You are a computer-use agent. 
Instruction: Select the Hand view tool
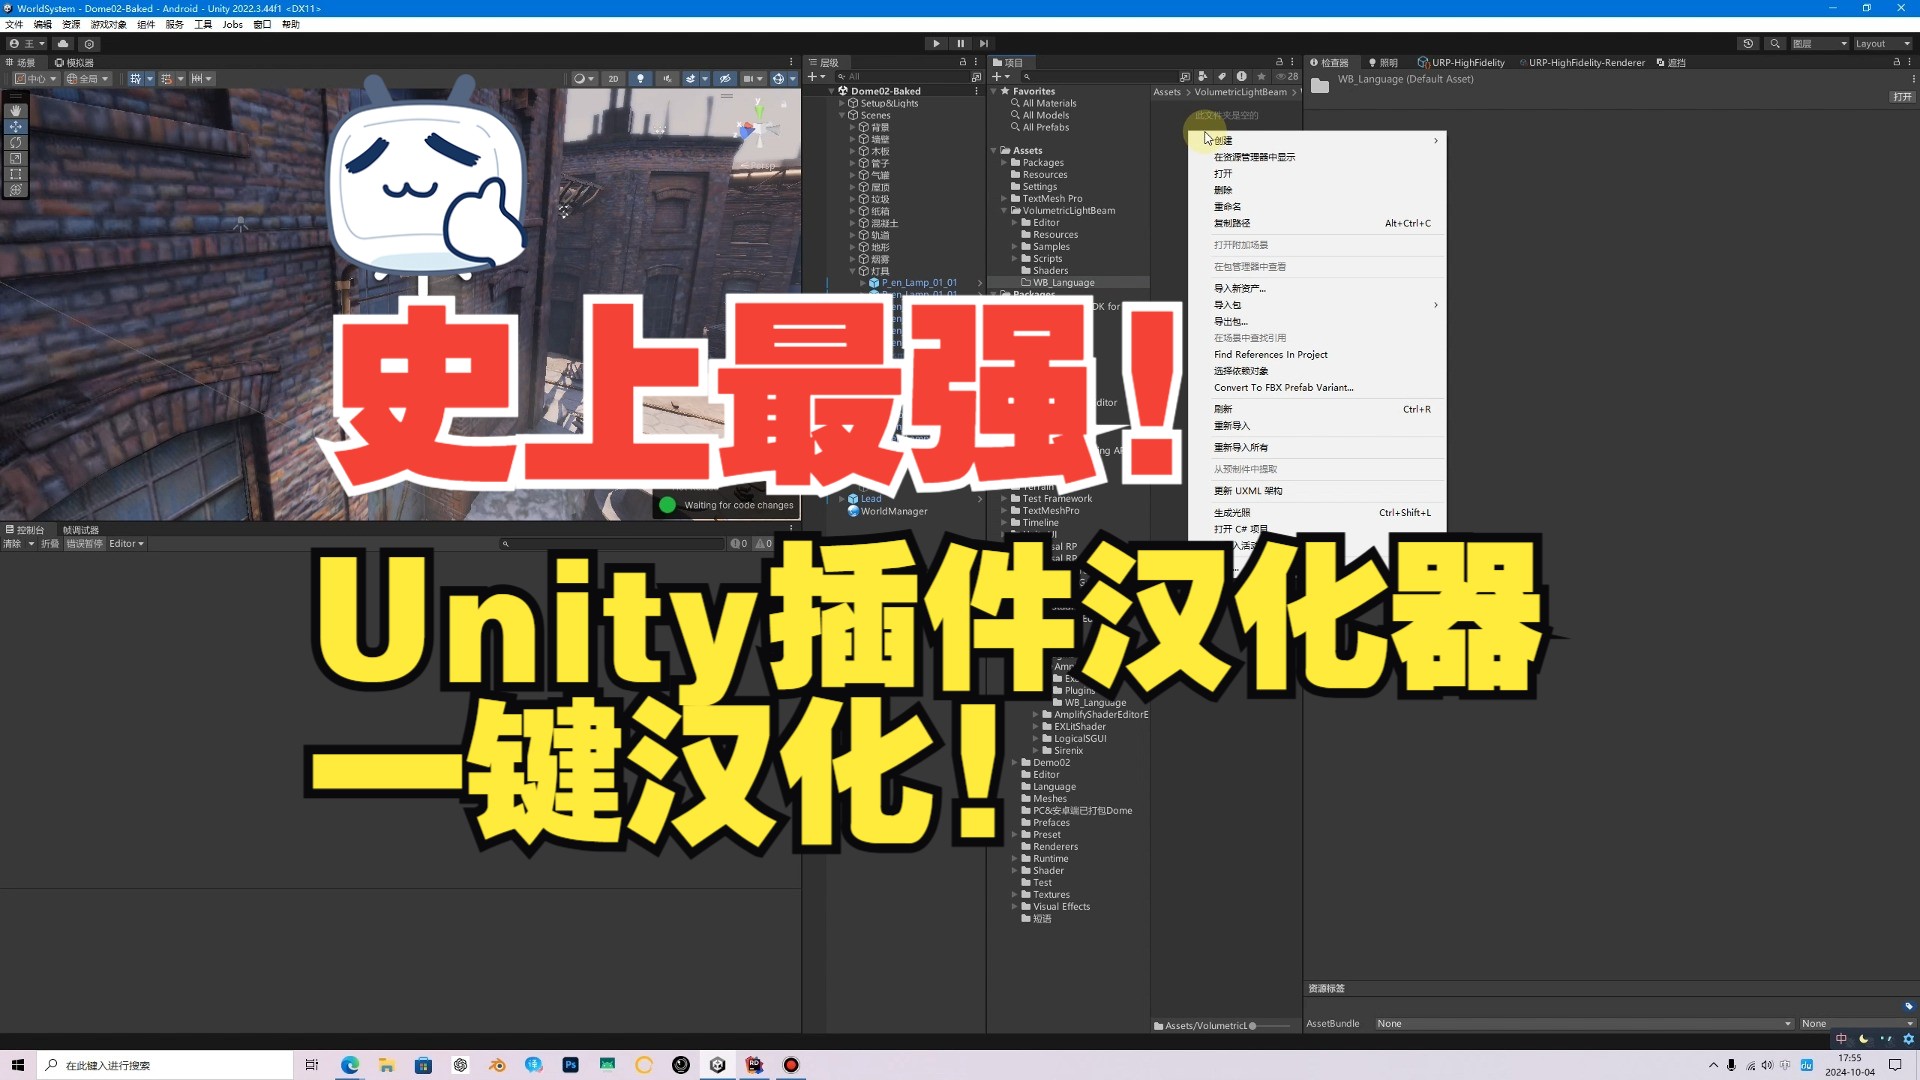click(15, 110)
